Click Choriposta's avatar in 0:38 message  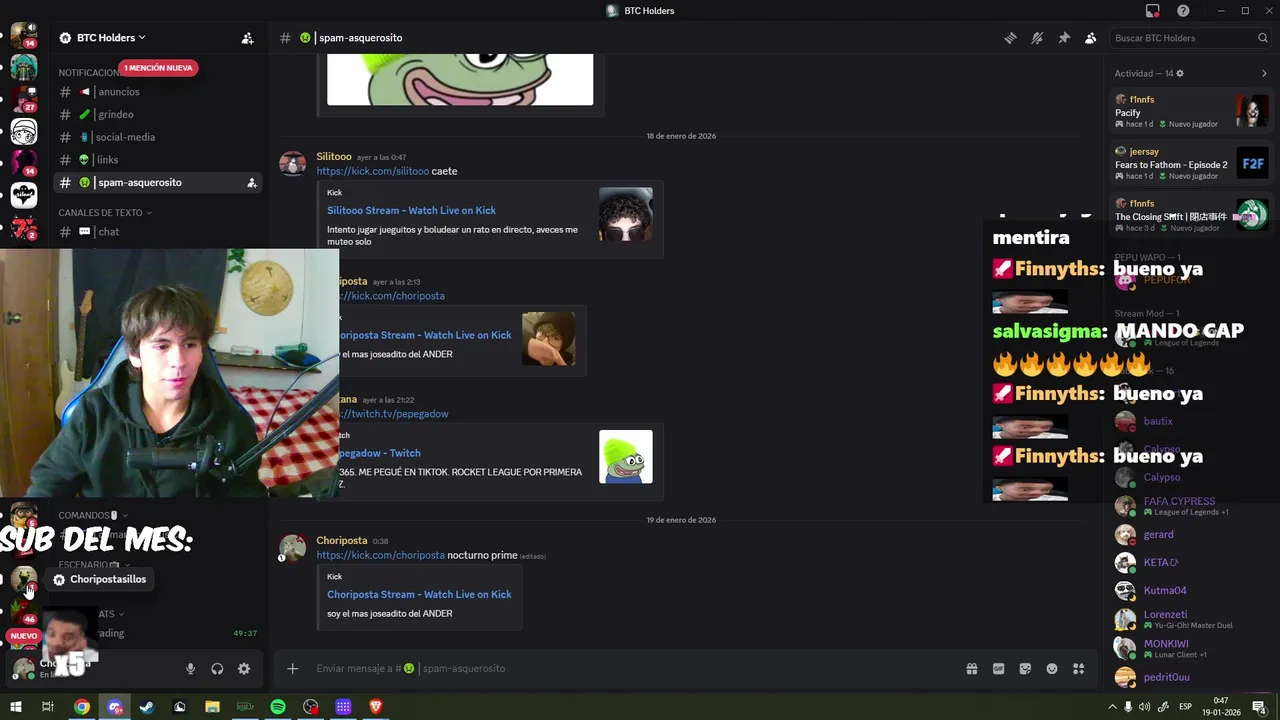[293, 548]
